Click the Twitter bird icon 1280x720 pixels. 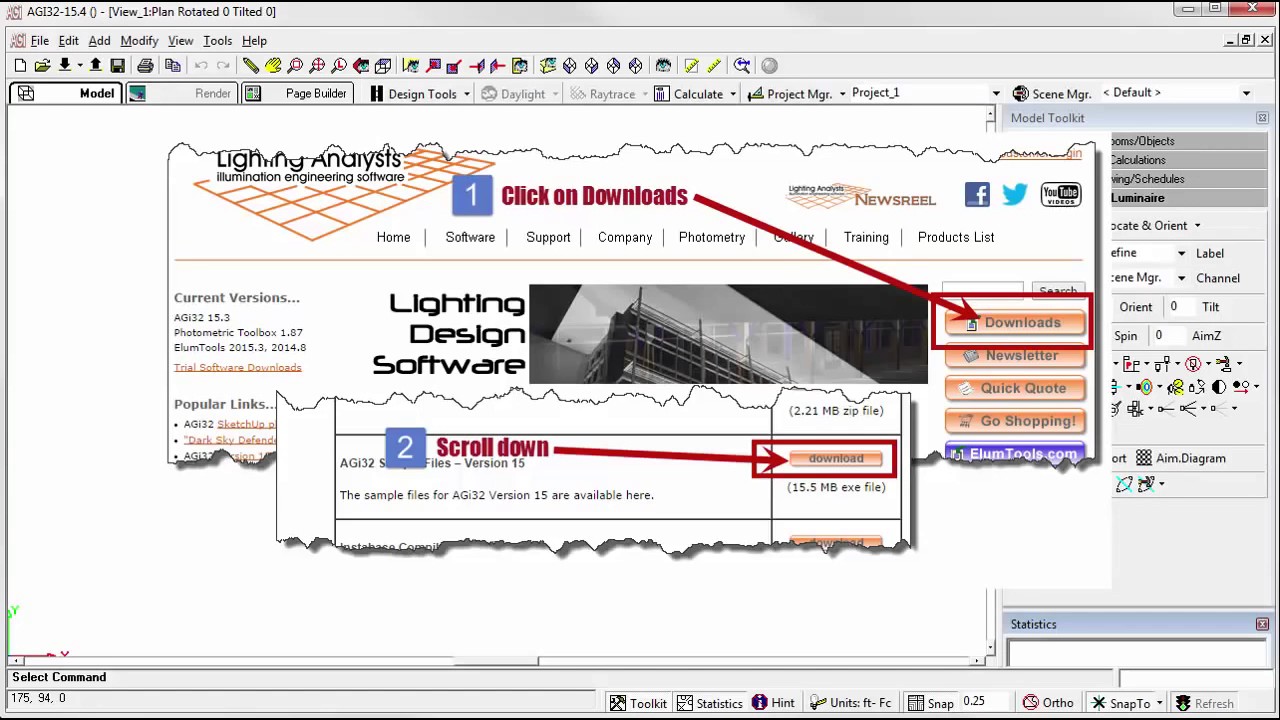click(x=1014, y=194)
